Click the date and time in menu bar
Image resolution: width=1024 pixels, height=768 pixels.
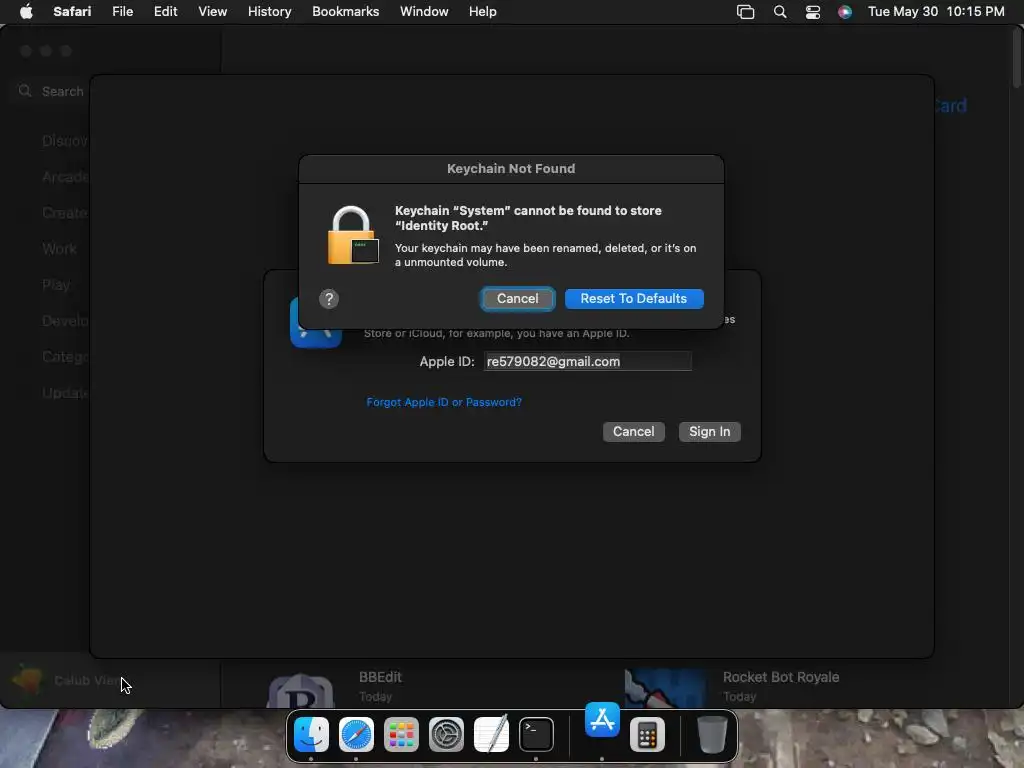pos(936,12)
